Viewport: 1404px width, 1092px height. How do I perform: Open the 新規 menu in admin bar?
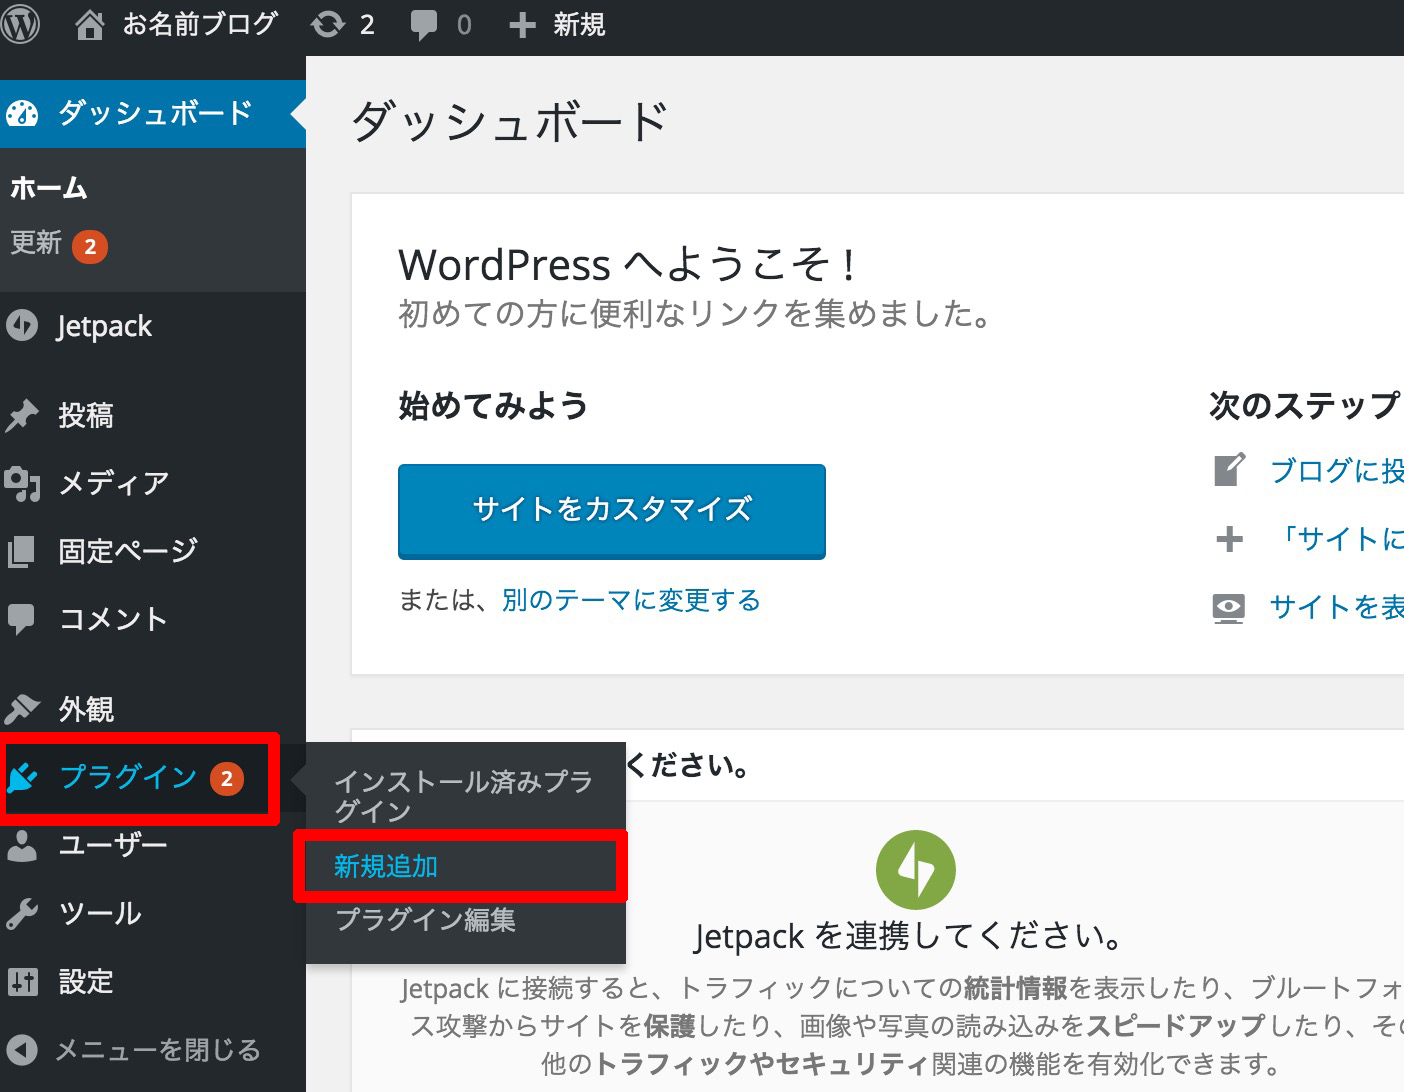(x=579, y=24)
